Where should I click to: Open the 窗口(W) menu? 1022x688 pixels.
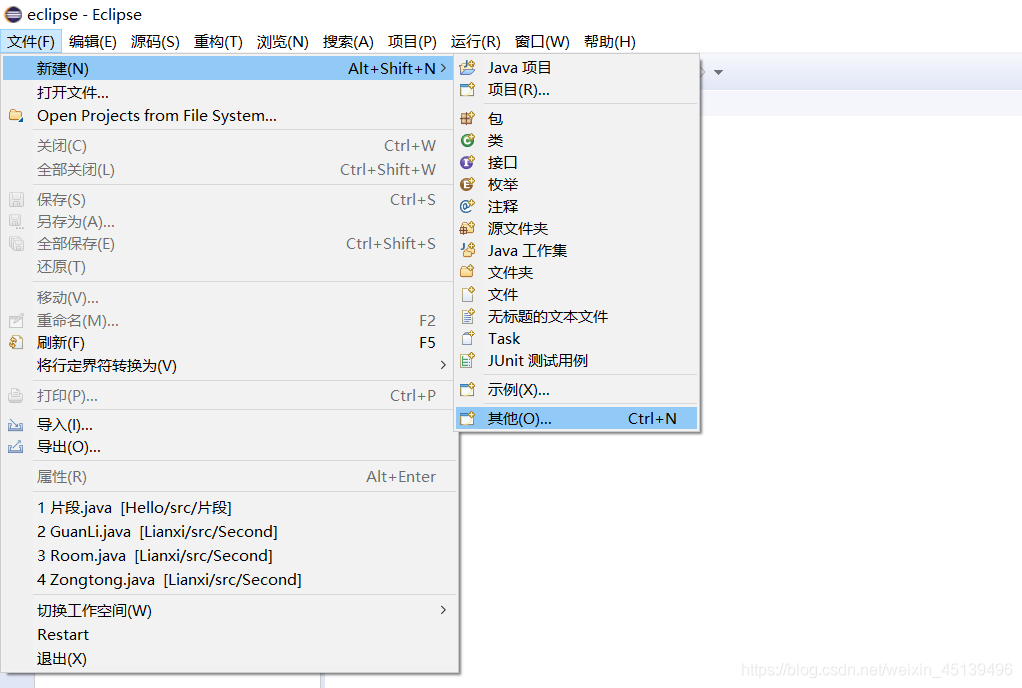542,42
